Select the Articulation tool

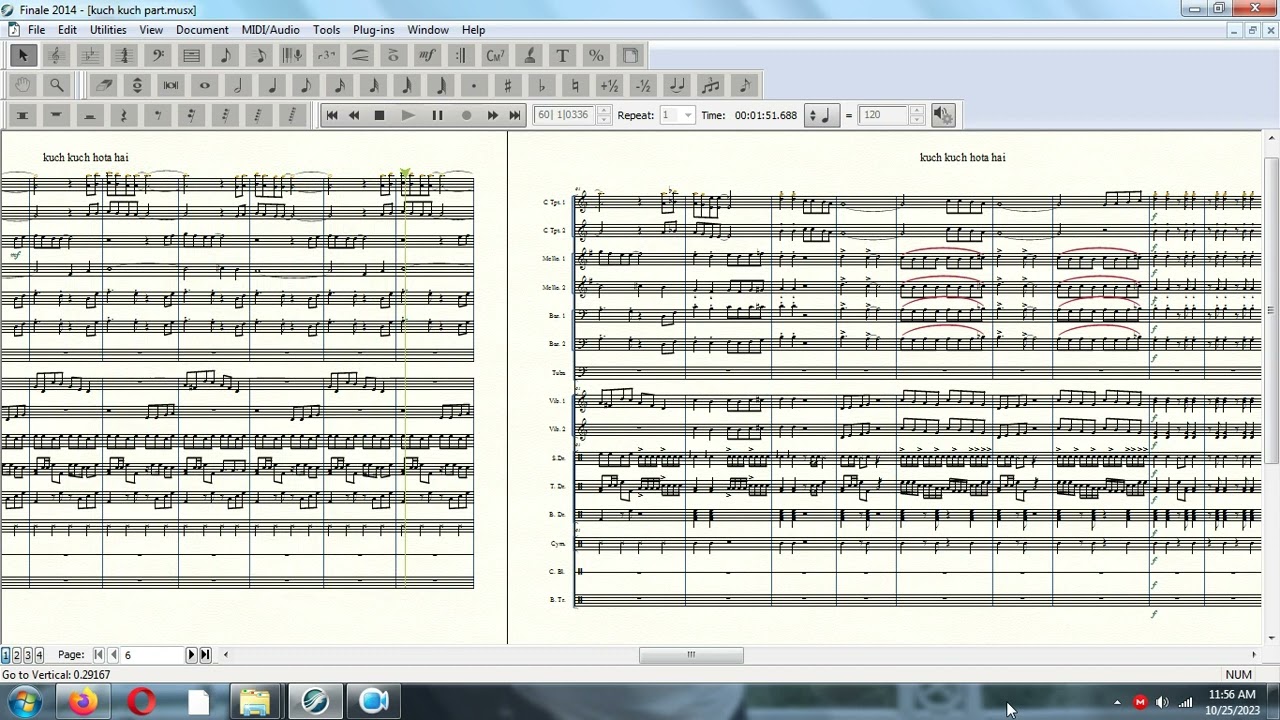[394, 56]
